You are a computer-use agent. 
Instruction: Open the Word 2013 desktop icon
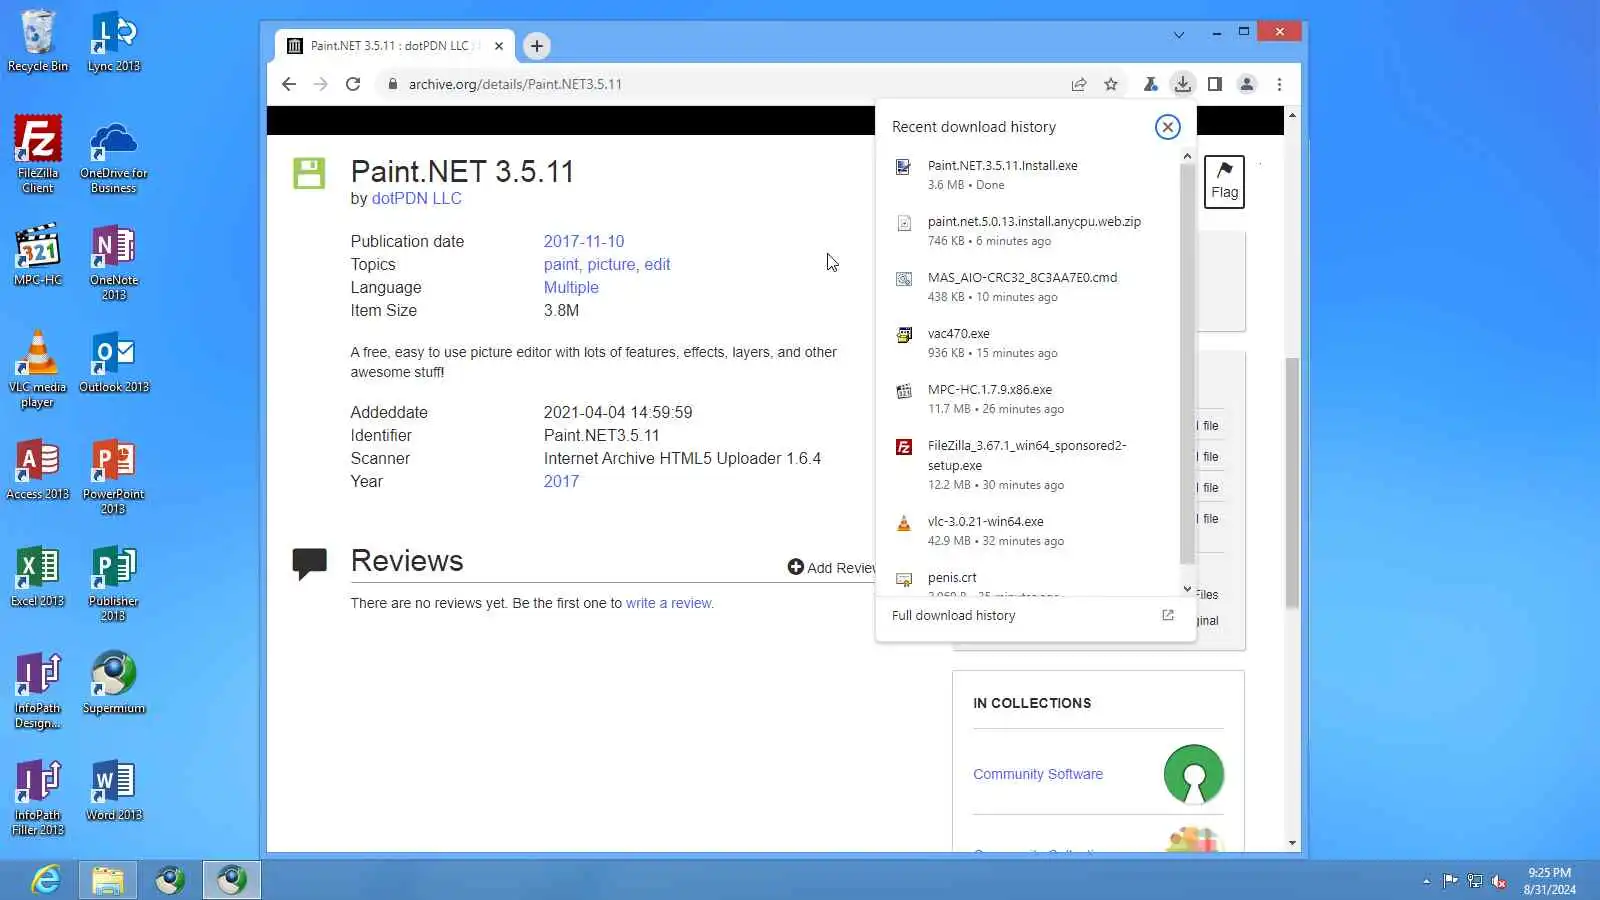(114, 791)
